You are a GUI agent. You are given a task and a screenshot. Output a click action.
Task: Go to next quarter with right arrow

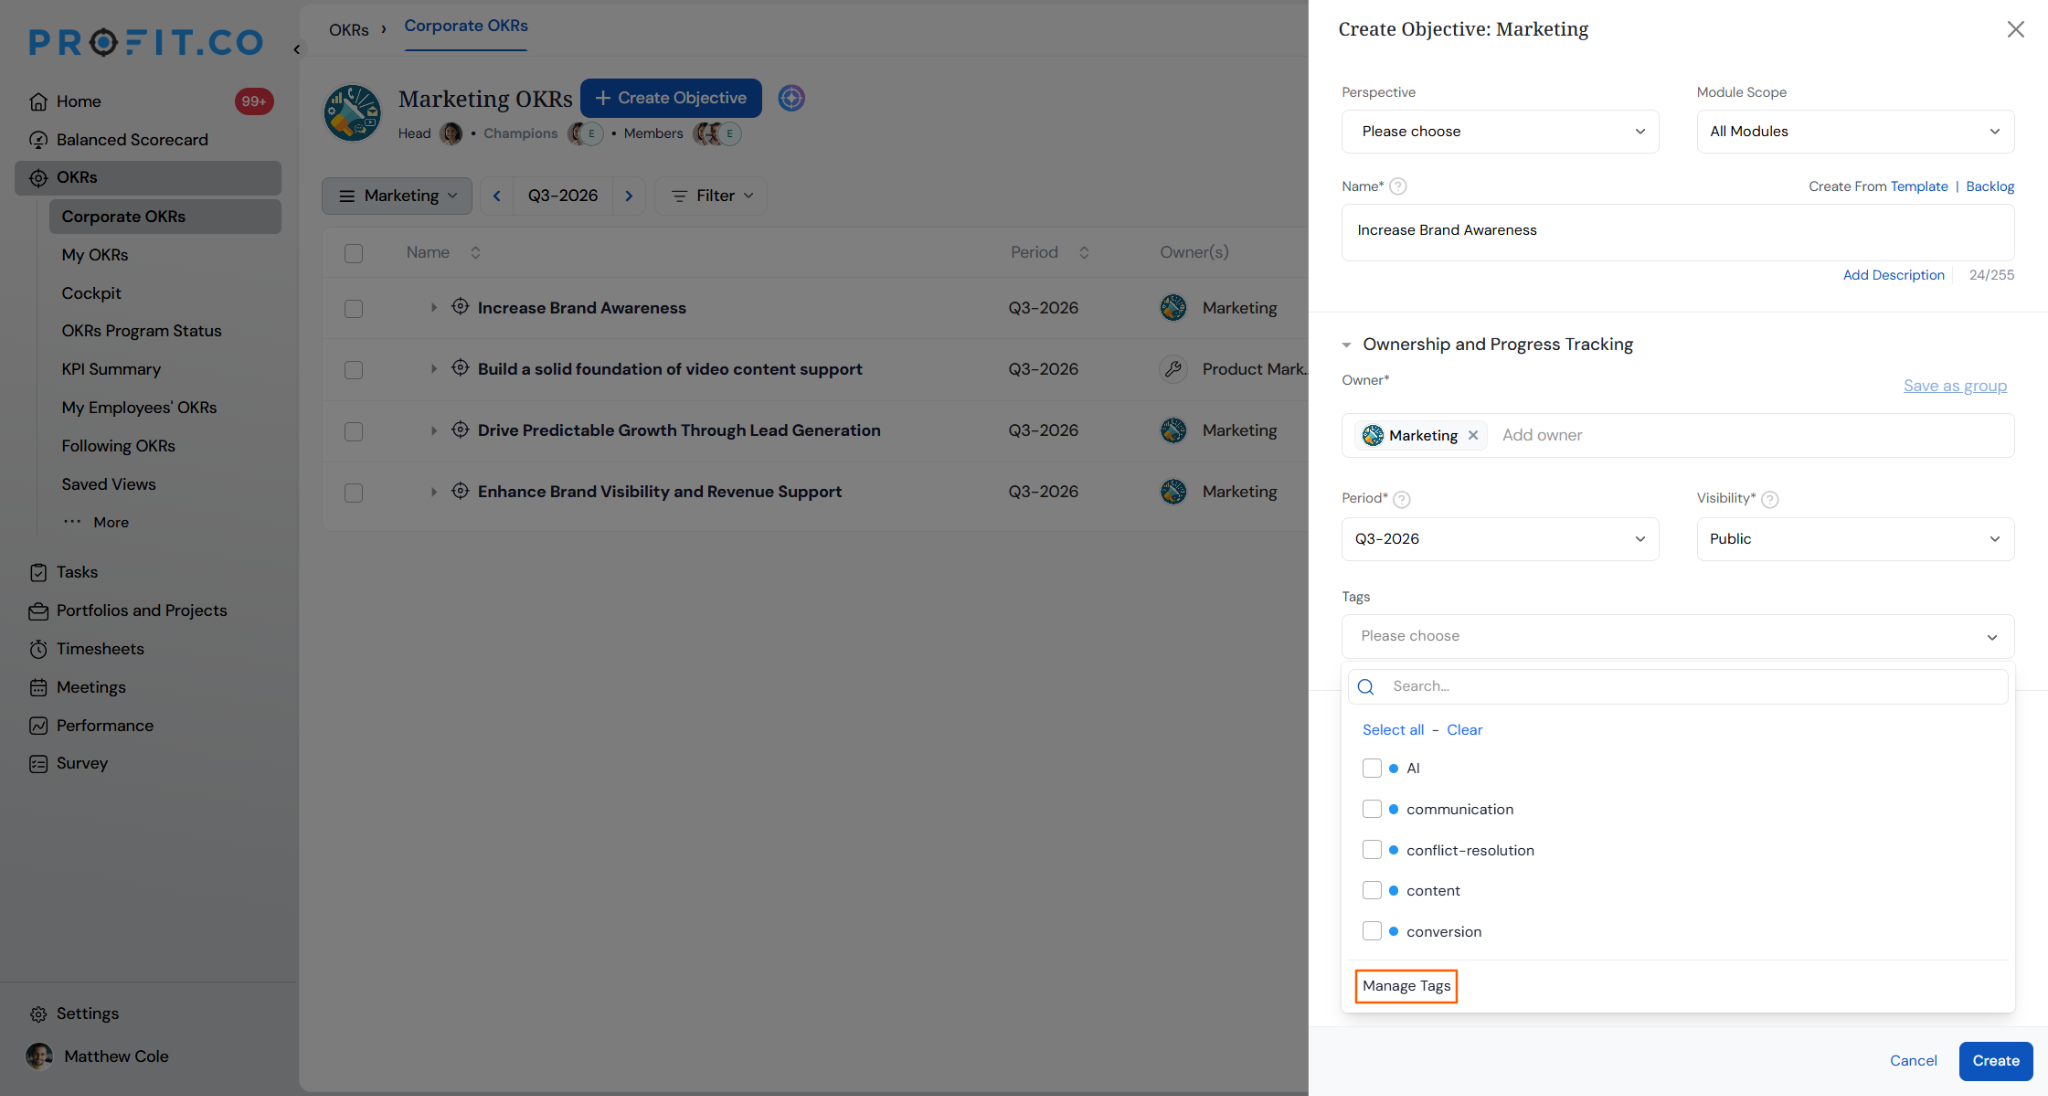pyautogui.click(x=629, y=196)
